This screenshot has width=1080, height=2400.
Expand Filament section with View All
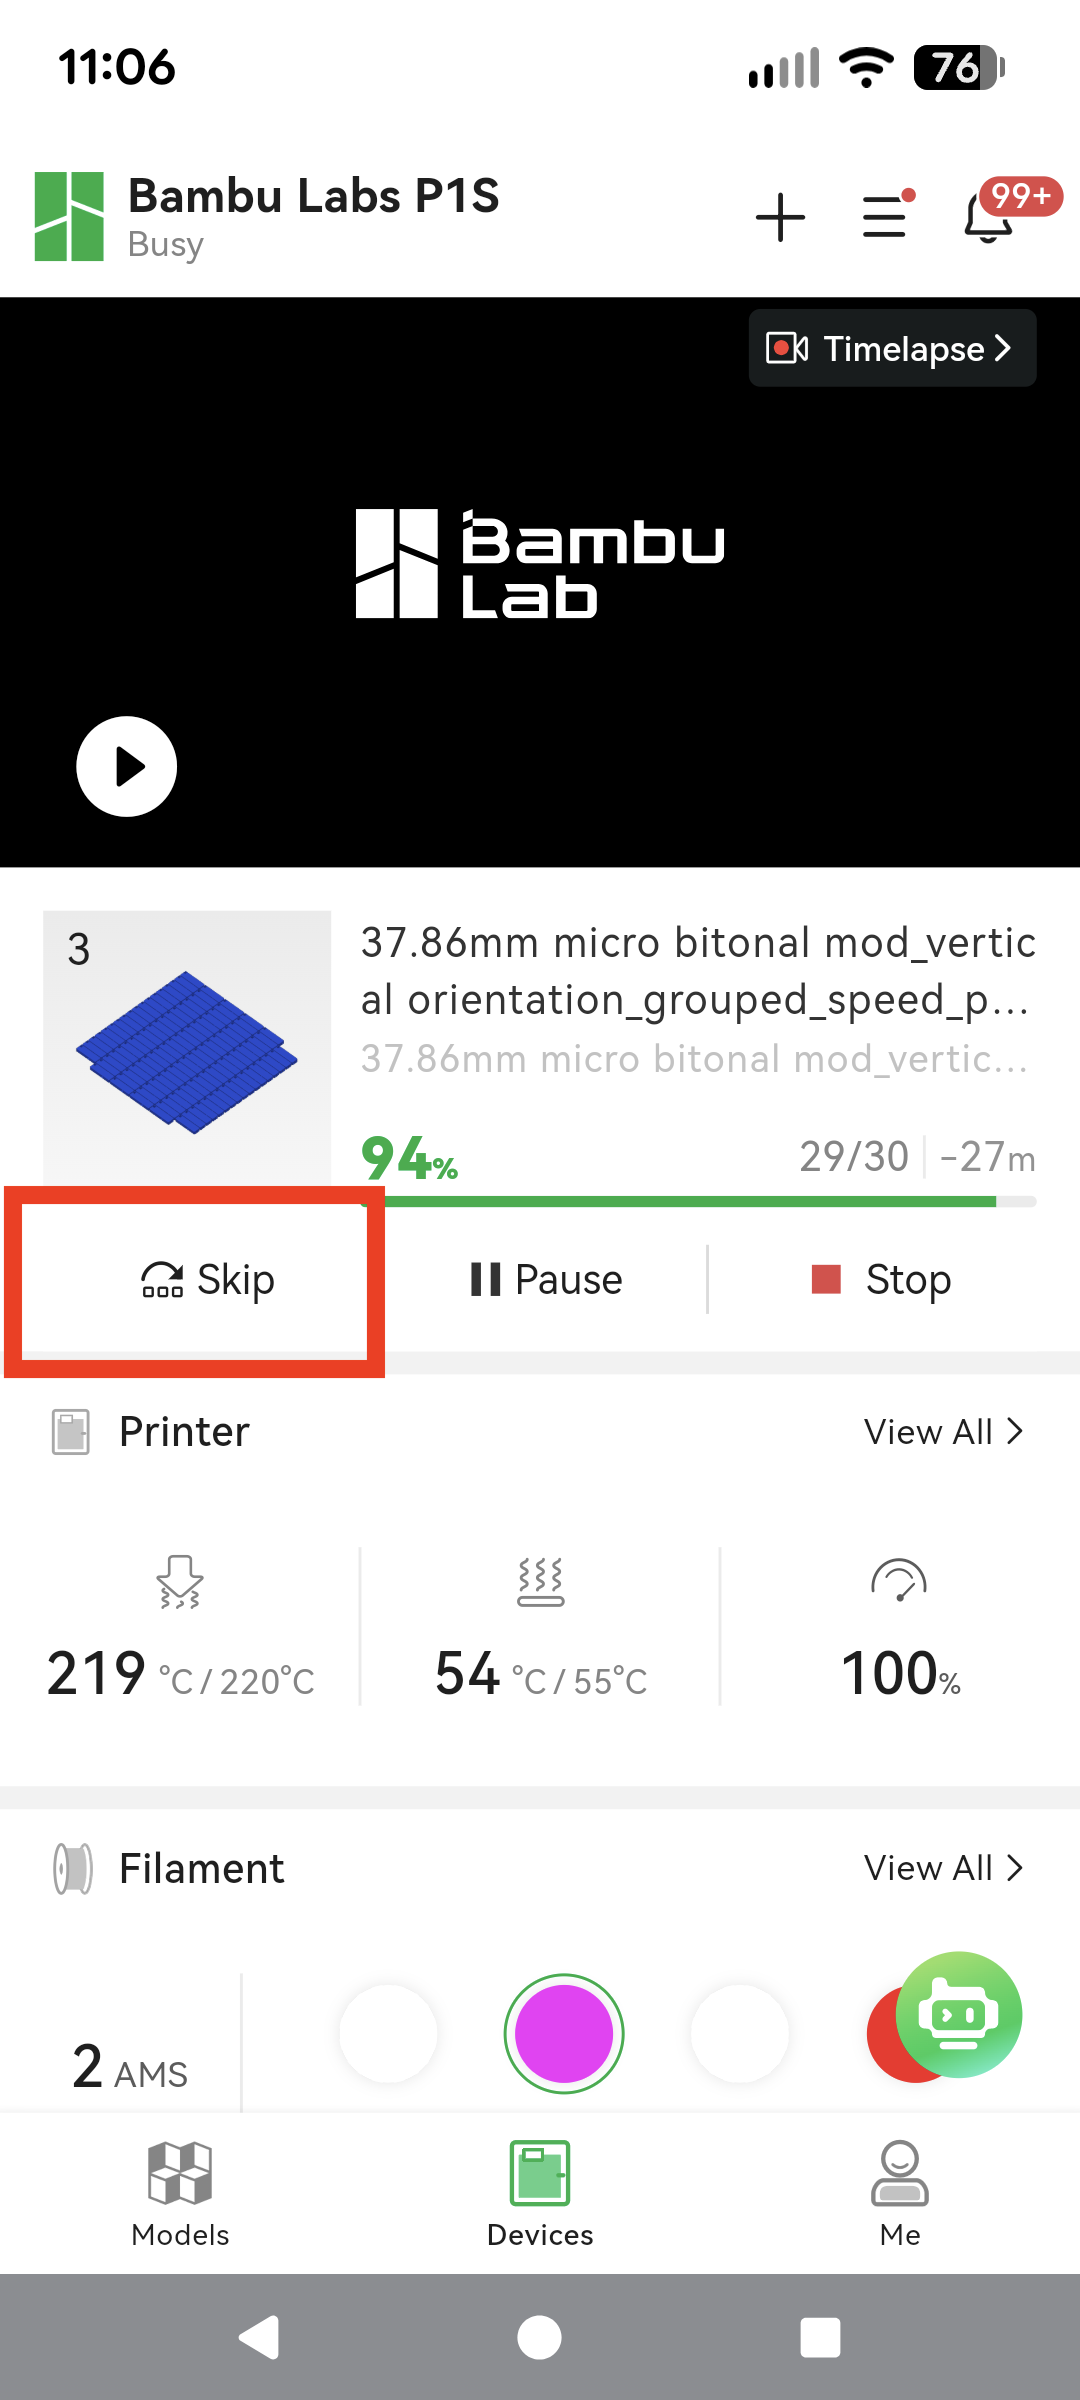click(942, 1868)
